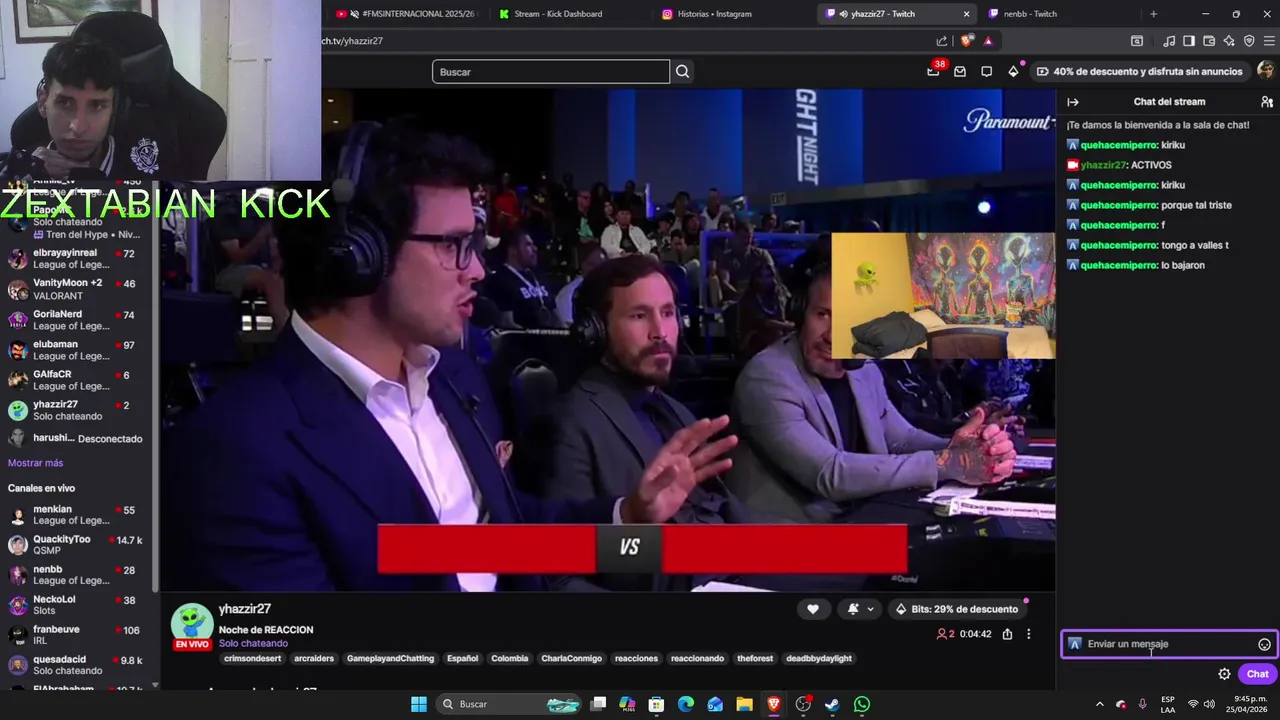
Task: Click the purple Chat send button
Action: 1258,674
